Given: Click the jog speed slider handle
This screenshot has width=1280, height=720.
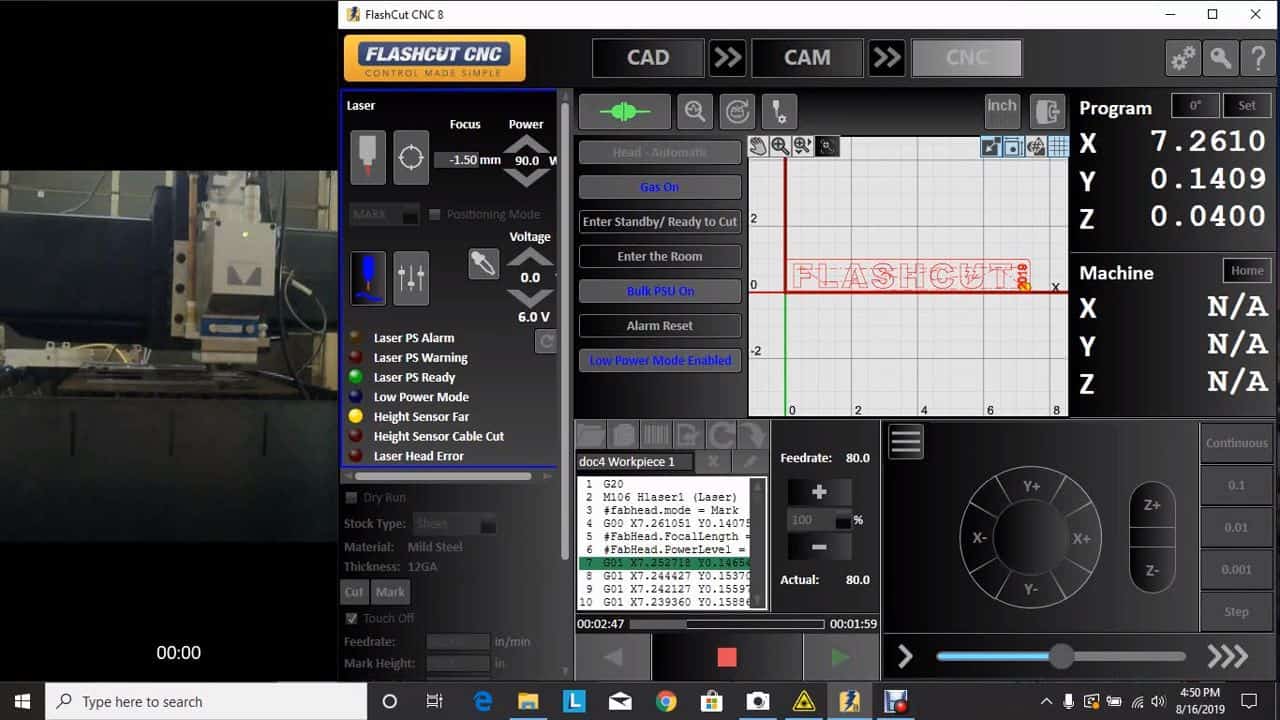Looking at the screenshot, I should click(1060, 656).
